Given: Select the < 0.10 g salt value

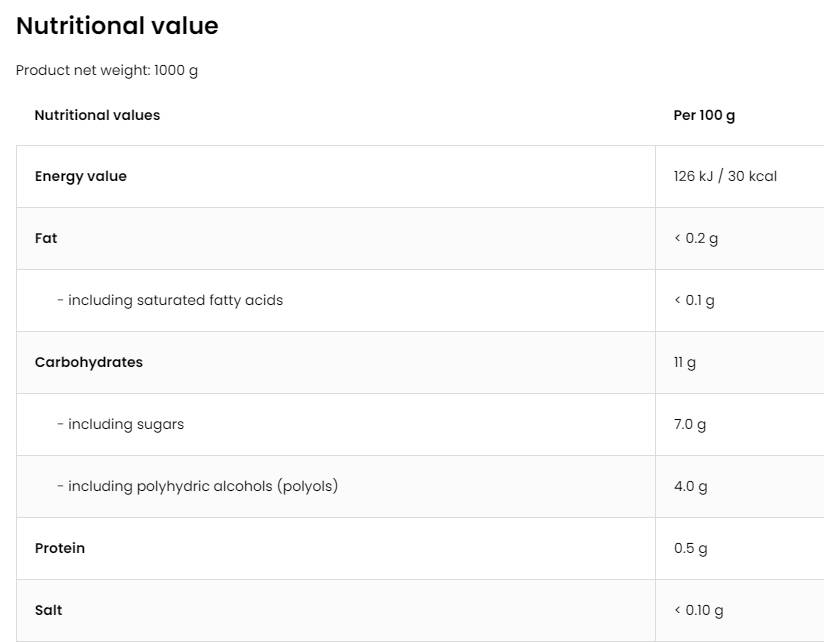Looking at the screenshot, I should [699, 610].
